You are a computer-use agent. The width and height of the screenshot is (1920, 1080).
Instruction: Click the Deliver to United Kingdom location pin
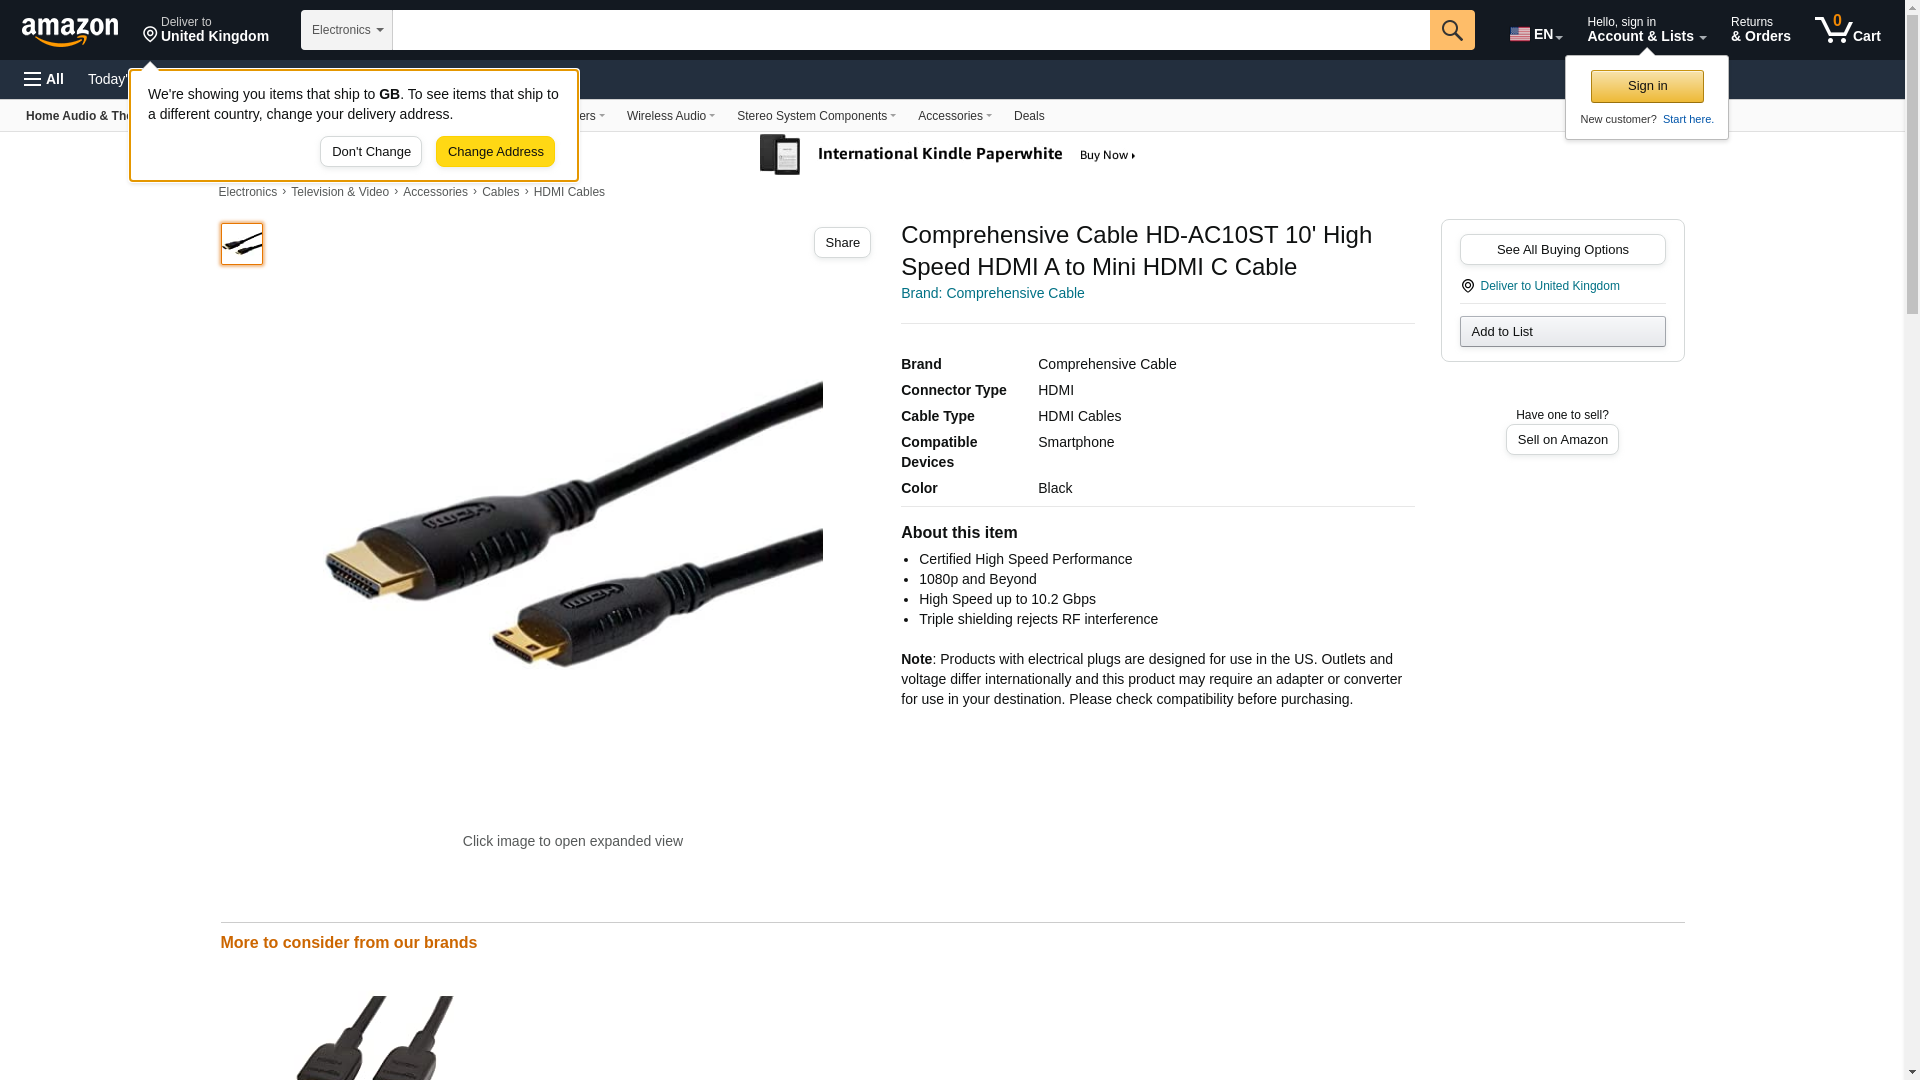tap(205, 30)
